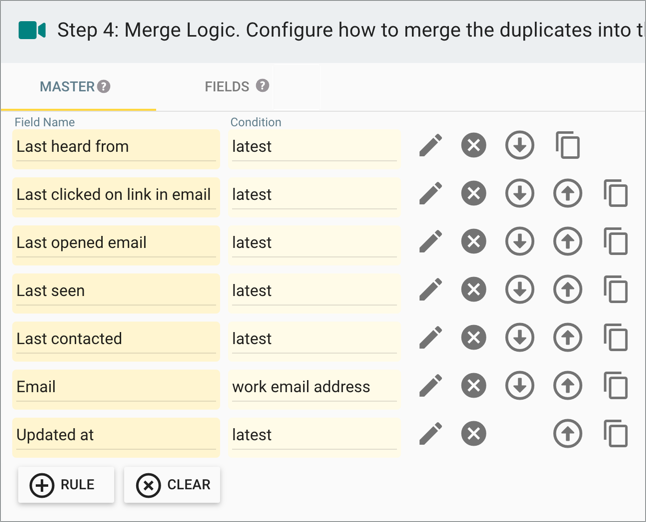
Task: Click the 'latest' condition for Last contacted
Action: [x=314, y=339]
